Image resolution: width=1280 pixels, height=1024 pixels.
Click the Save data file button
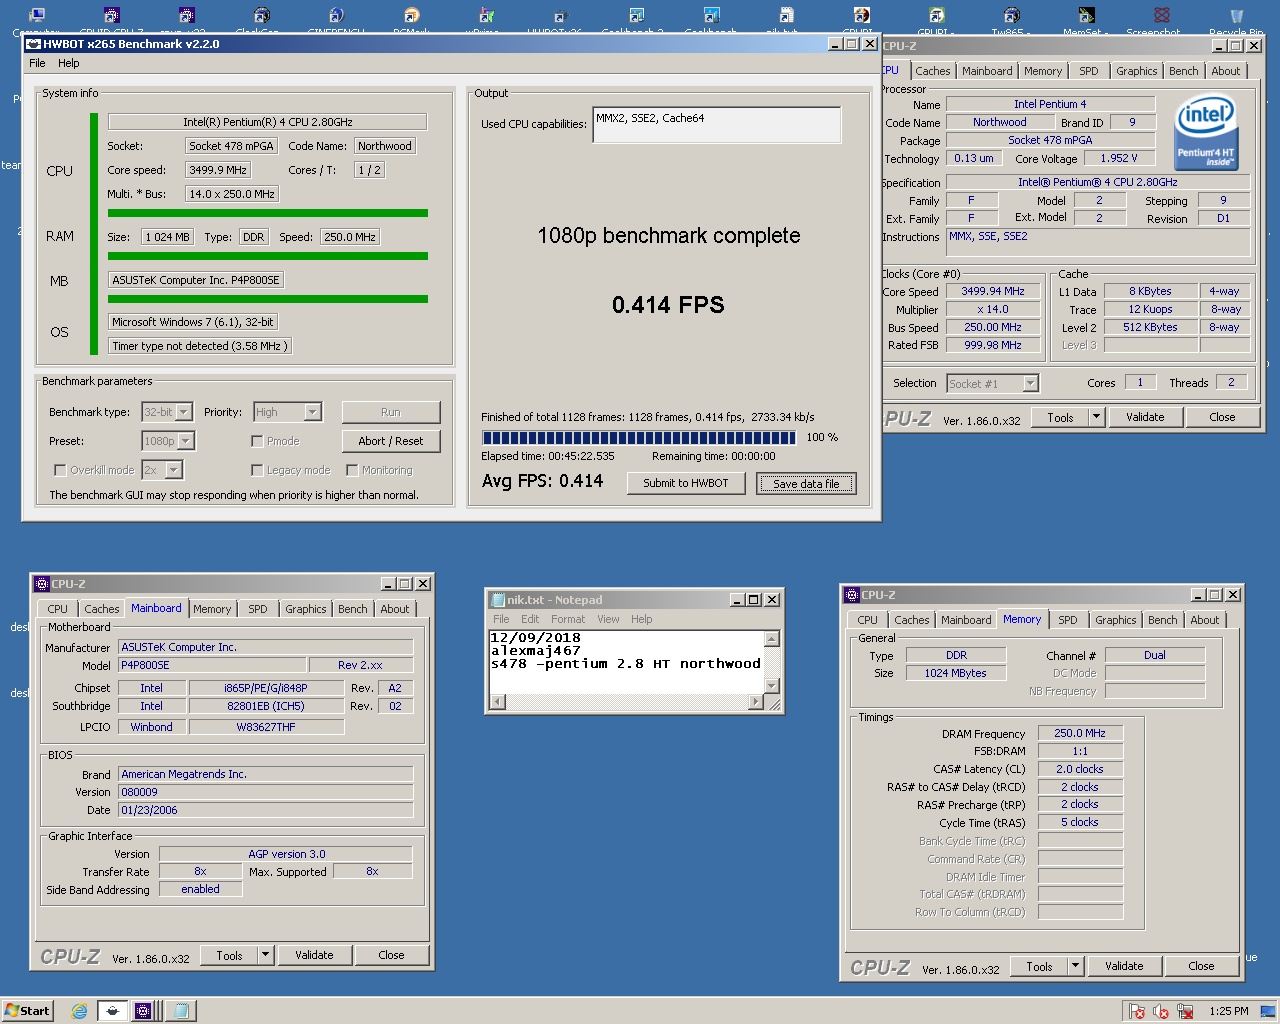(x=806, y=483)
